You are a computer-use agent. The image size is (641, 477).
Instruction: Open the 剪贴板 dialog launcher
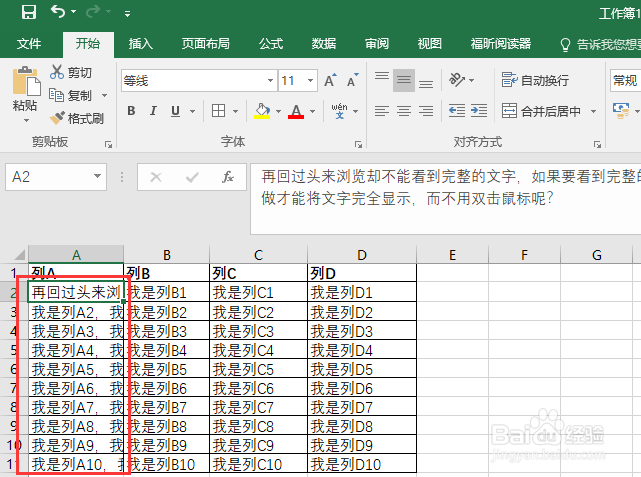[x=108, y=144]
